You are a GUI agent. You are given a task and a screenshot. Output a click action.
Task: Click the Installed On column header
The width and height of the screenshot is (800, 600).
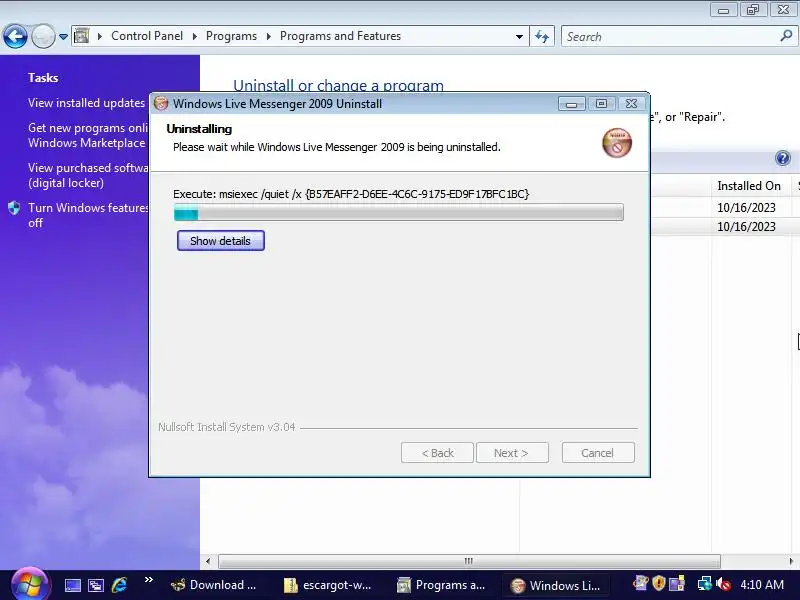click(x=749, y=186)
